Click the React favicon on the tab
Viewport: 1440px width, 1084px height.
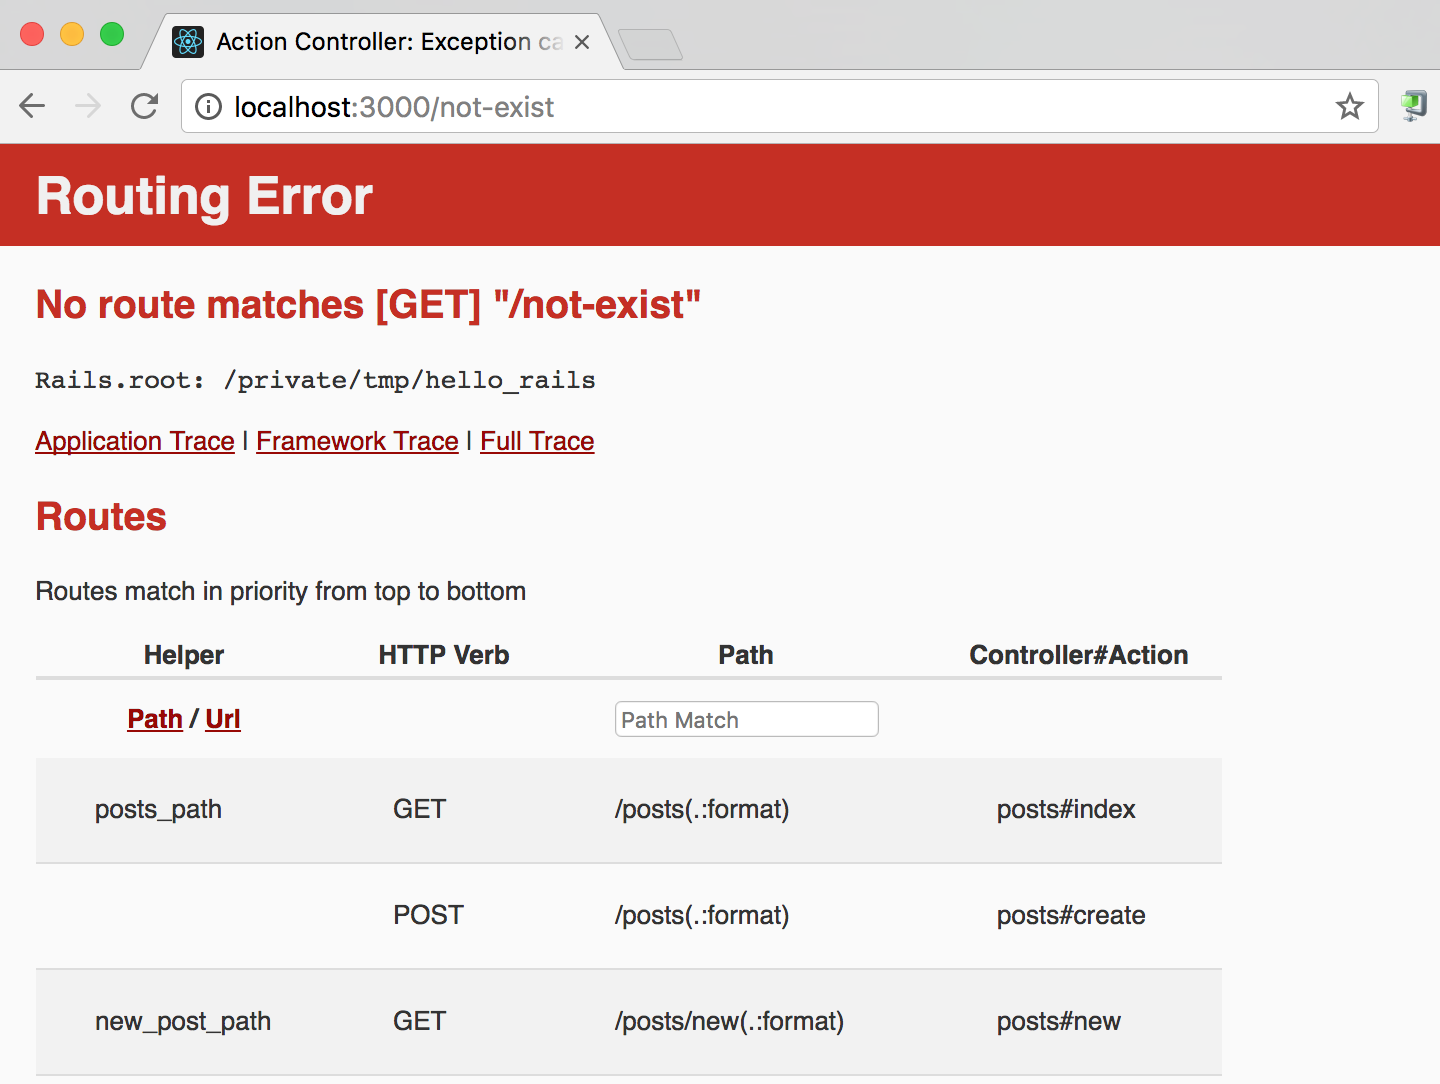(x=188, y=42)
